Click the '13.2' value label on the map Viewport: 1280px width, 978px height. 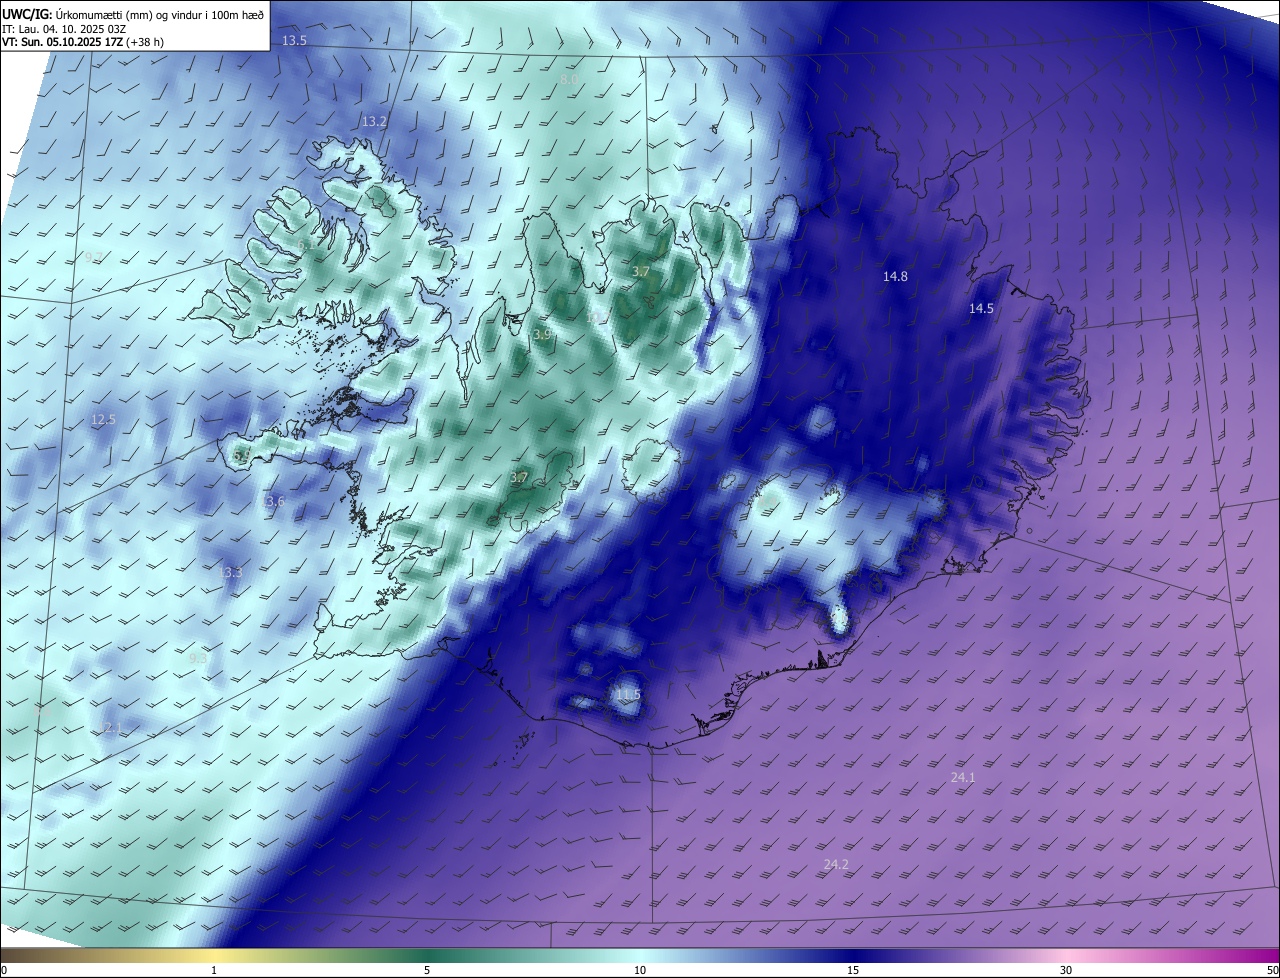(x=374, y=121)
